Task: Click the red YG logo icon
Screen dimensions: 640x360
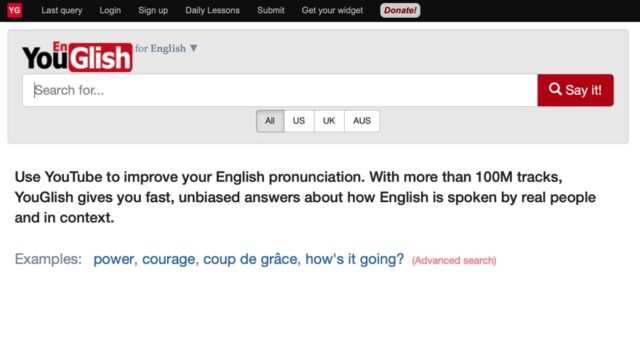Action: point(14,10)
